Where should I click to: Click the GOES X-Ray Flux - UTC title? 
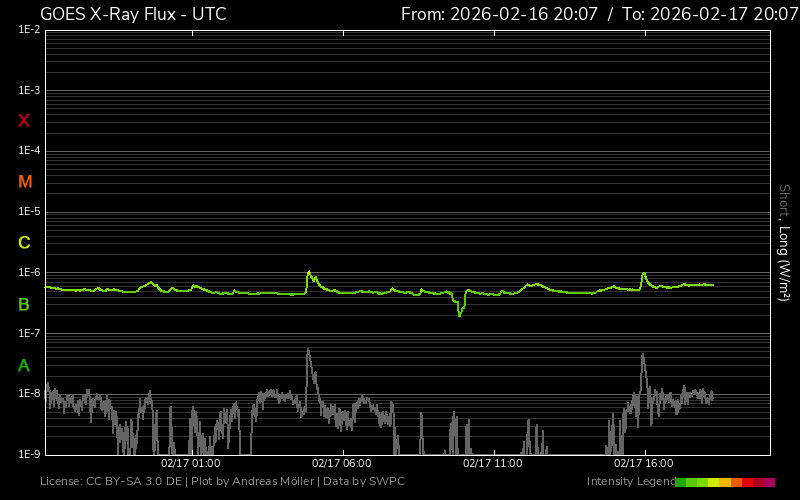tap(133, 14)
